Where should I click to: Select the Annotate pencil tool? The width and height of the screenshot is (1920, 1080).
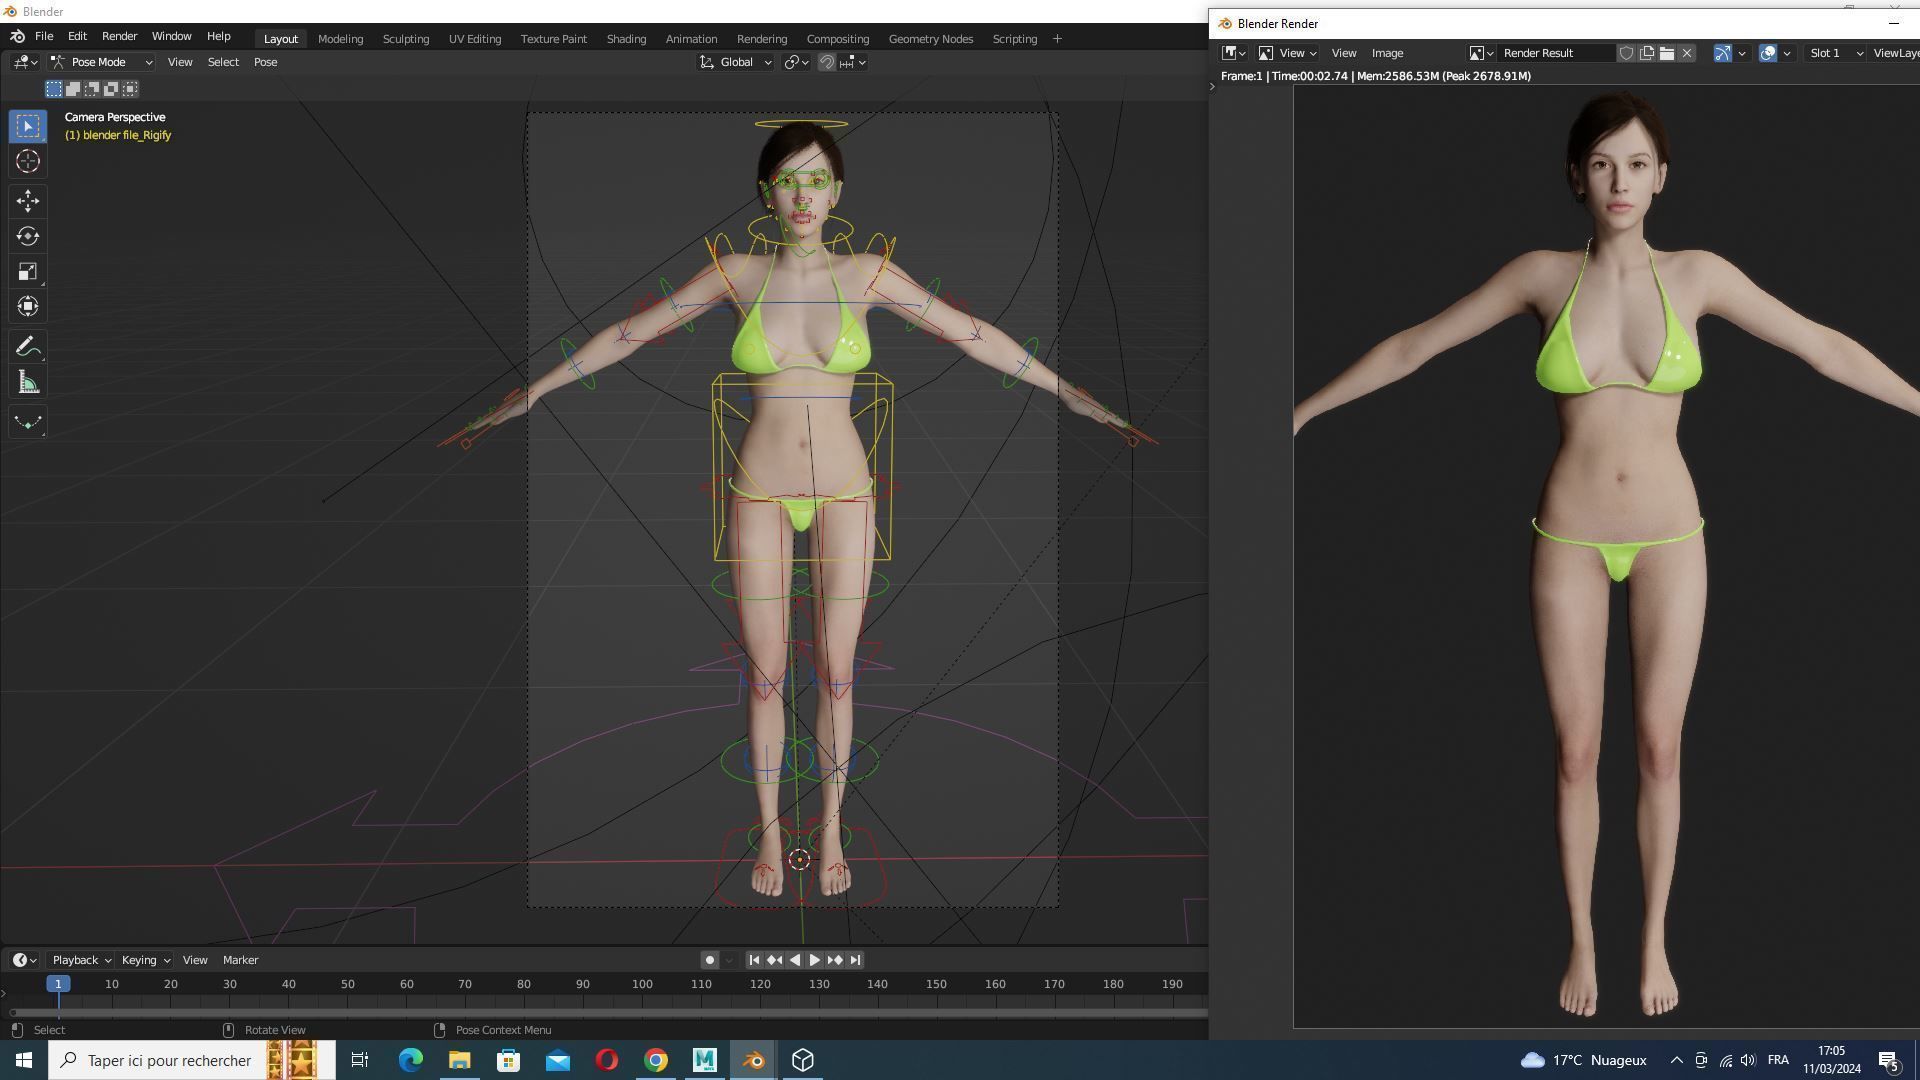(28, 347)
